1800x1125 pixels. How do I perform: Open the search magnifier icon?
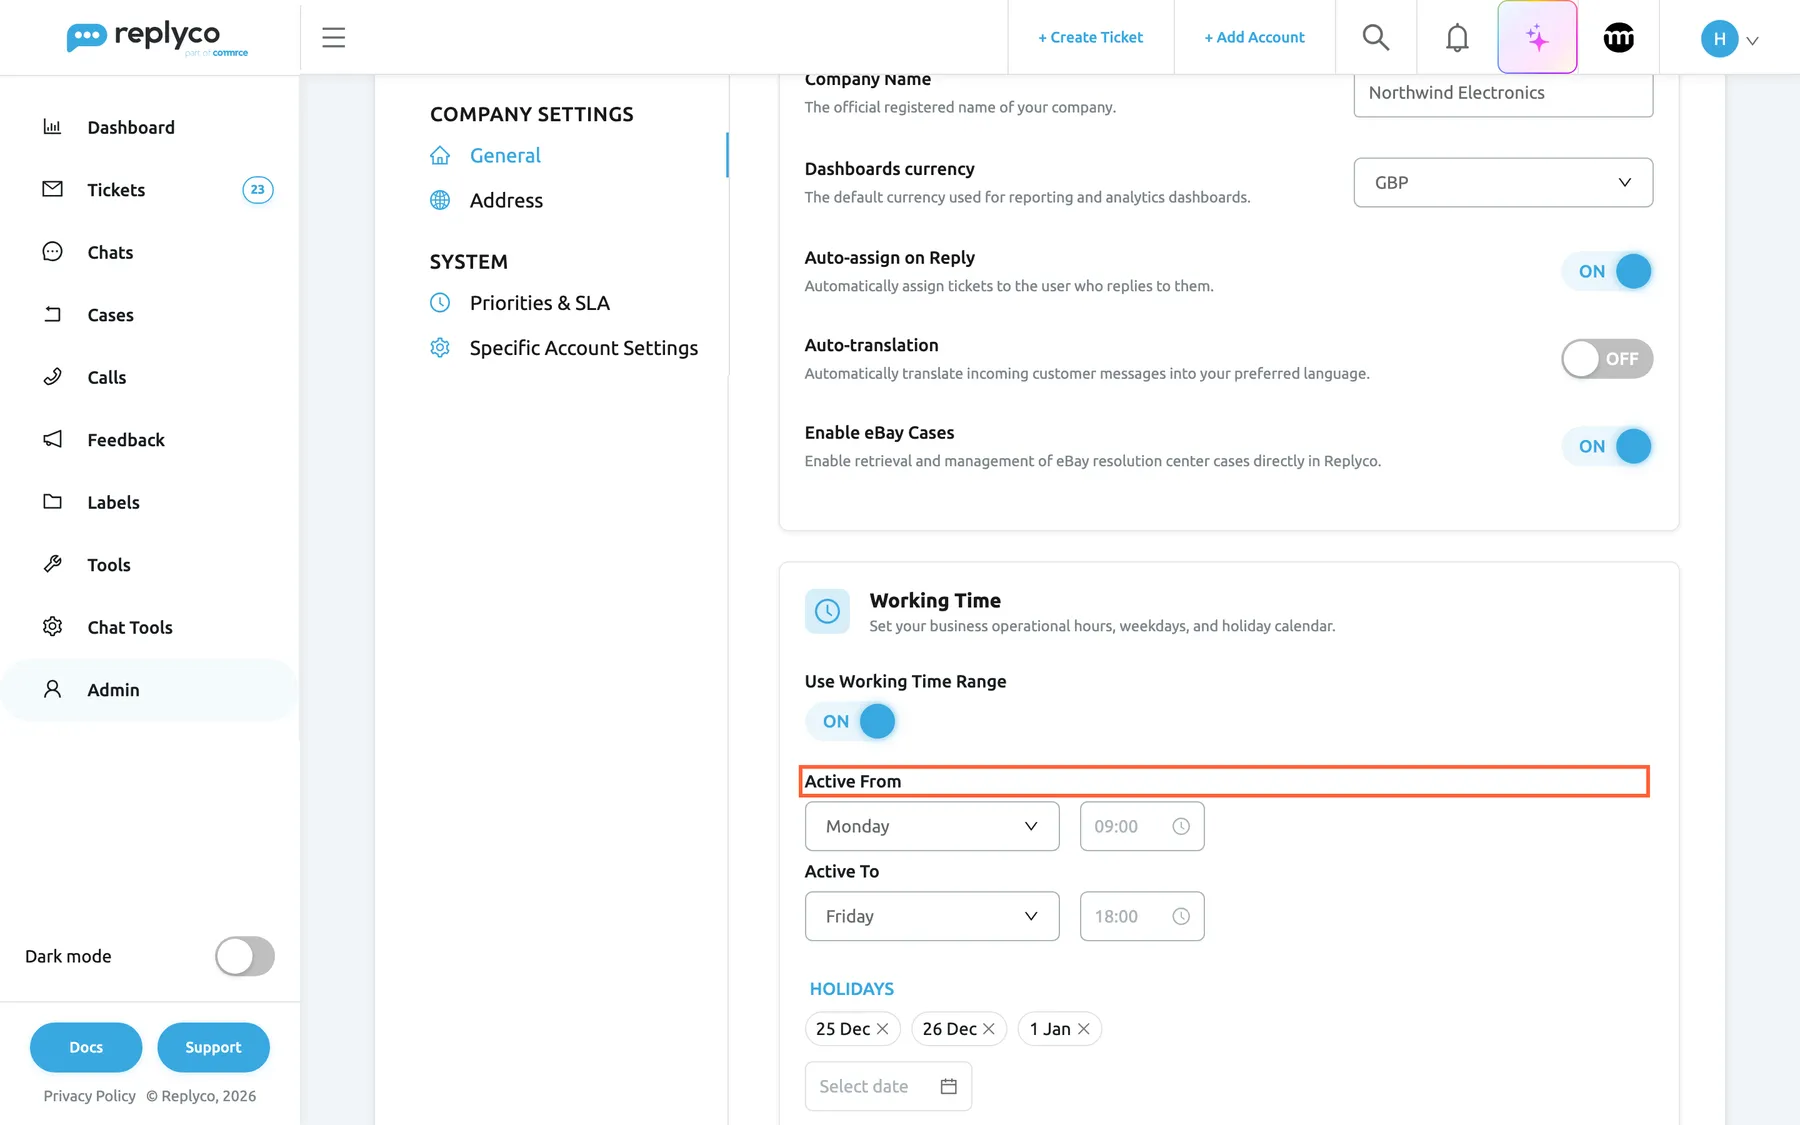tap(1376, 37)
